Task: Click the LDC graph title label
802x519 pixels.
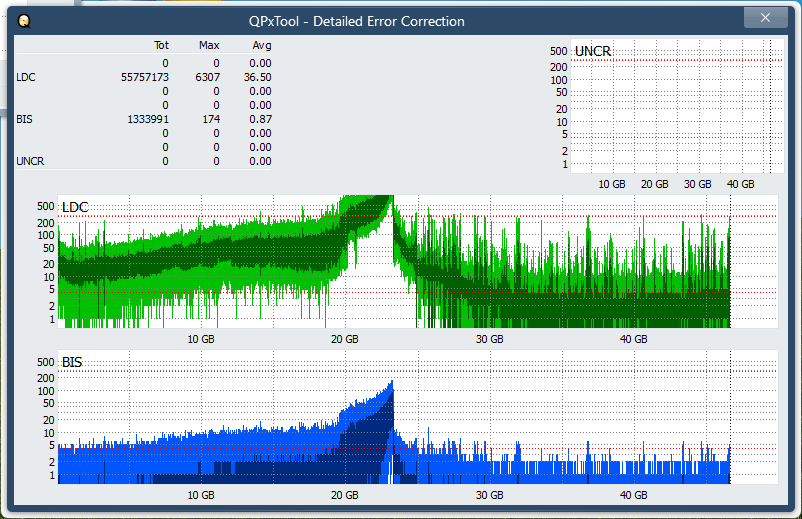Action: pos(75,207)
